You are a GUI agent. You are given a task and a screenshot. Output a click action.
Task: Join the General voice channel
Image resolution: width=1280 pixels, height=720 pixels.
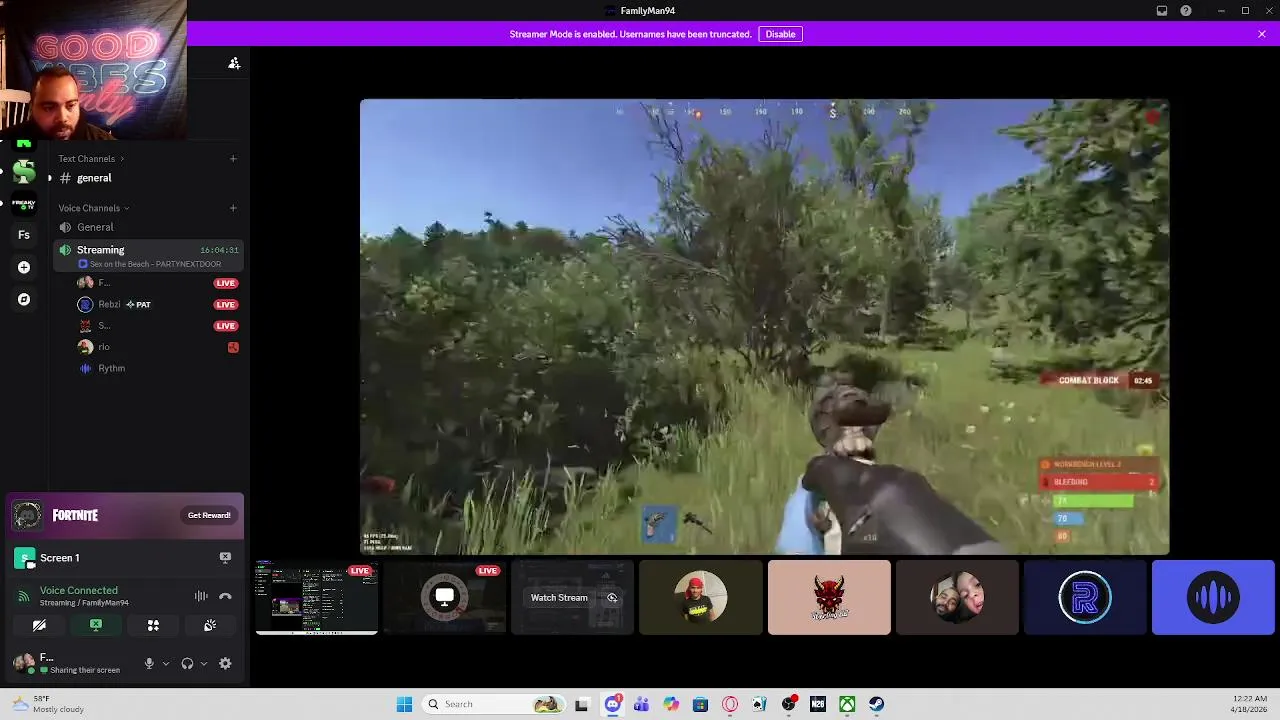[148, 227]
